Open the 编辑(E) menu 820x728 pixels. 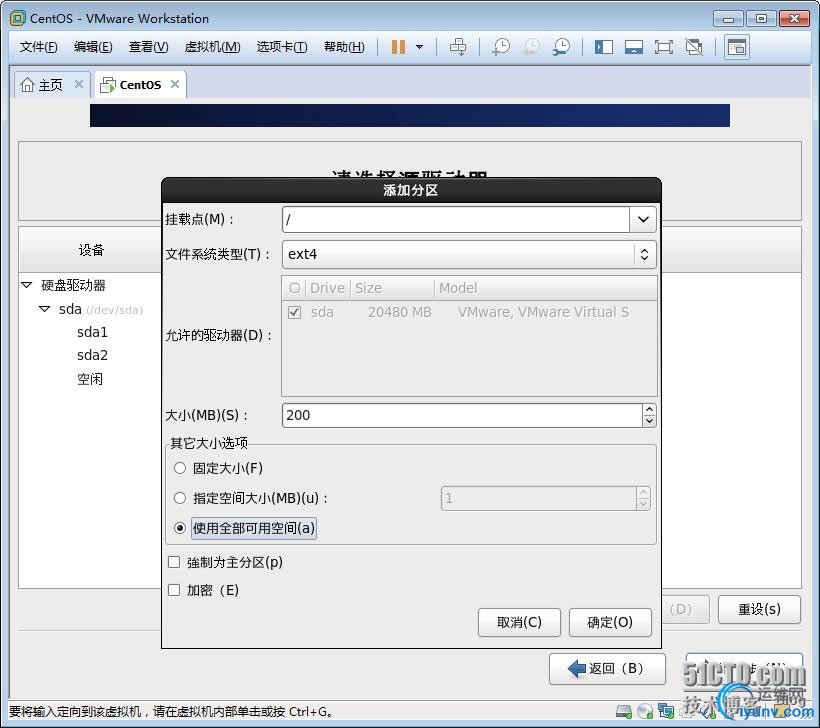point(93,47)
